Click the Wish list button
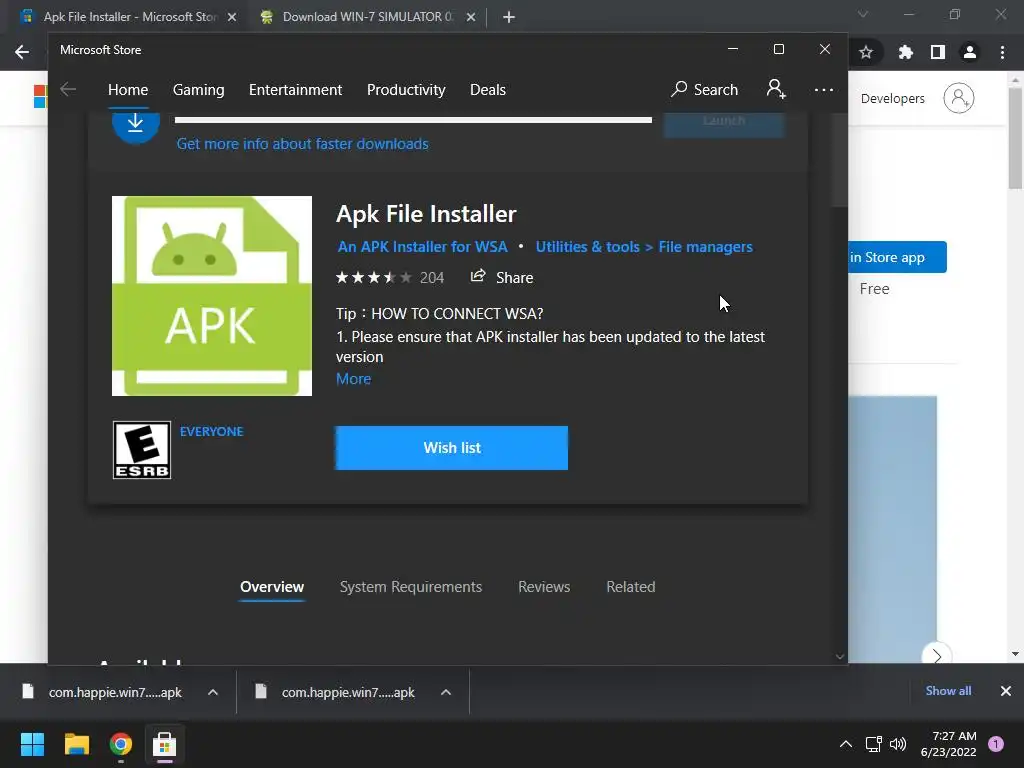The width and height of the screenshot is (1024, 768). 451,448
